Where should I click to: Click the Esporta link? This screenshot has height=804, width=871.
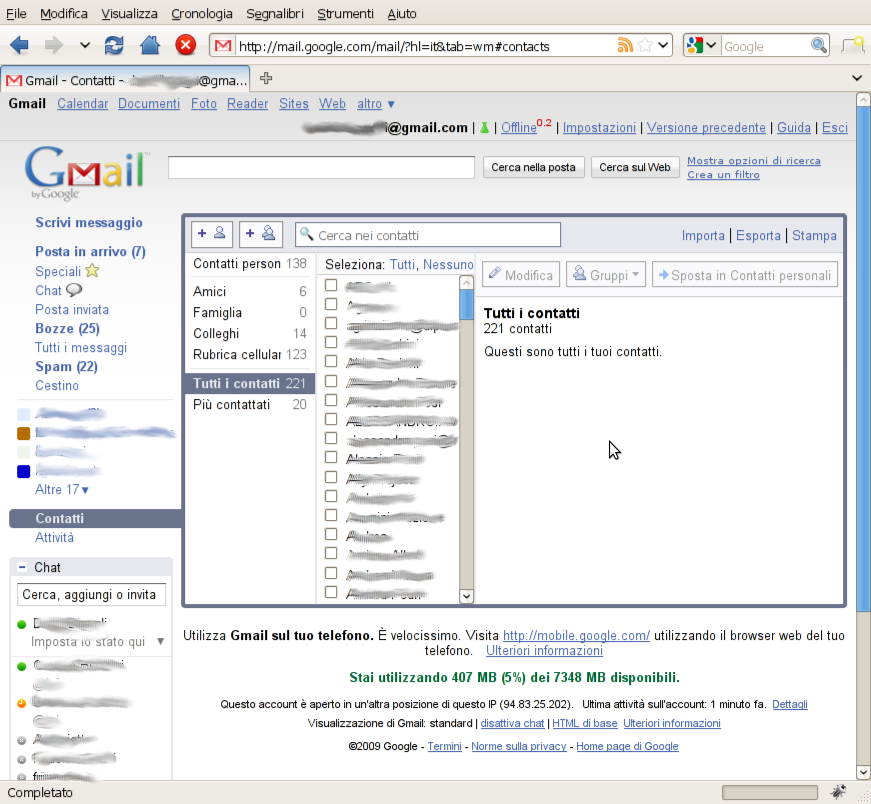[758, 236]
